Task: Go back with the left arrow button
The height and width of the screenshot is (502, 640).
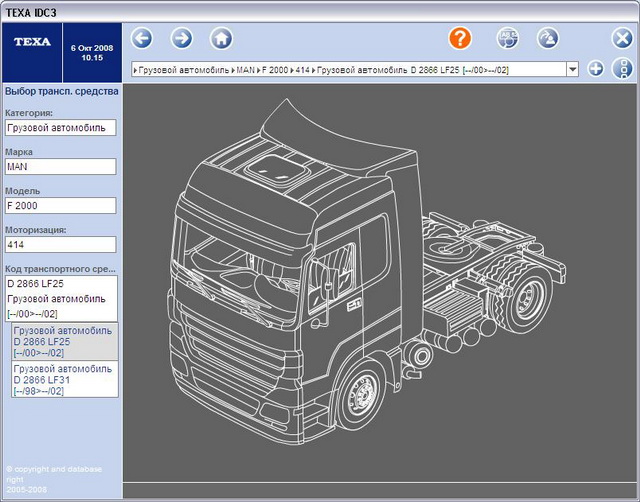Action: (x=142, y=39)
